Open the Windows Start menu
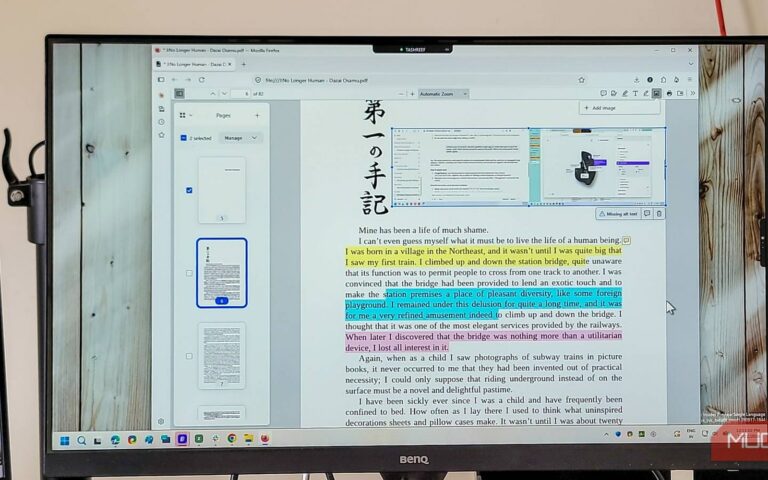The image size is (768, 480). click(x=65, y=440)
